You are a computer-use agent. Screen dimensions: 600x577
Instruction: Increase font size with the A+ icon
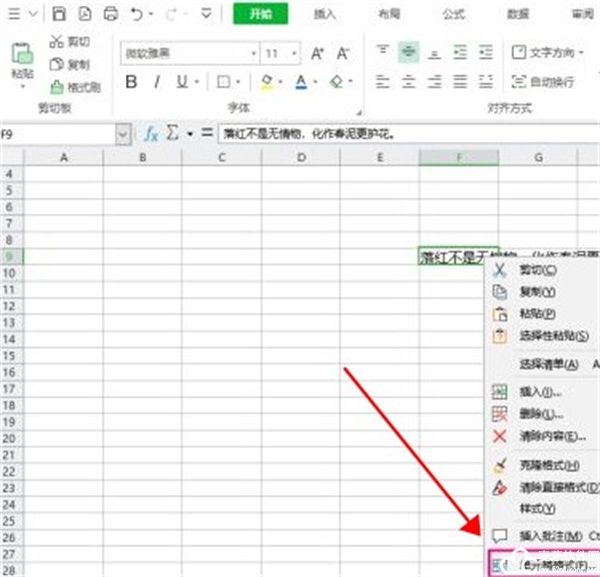[x=317, y=53]
